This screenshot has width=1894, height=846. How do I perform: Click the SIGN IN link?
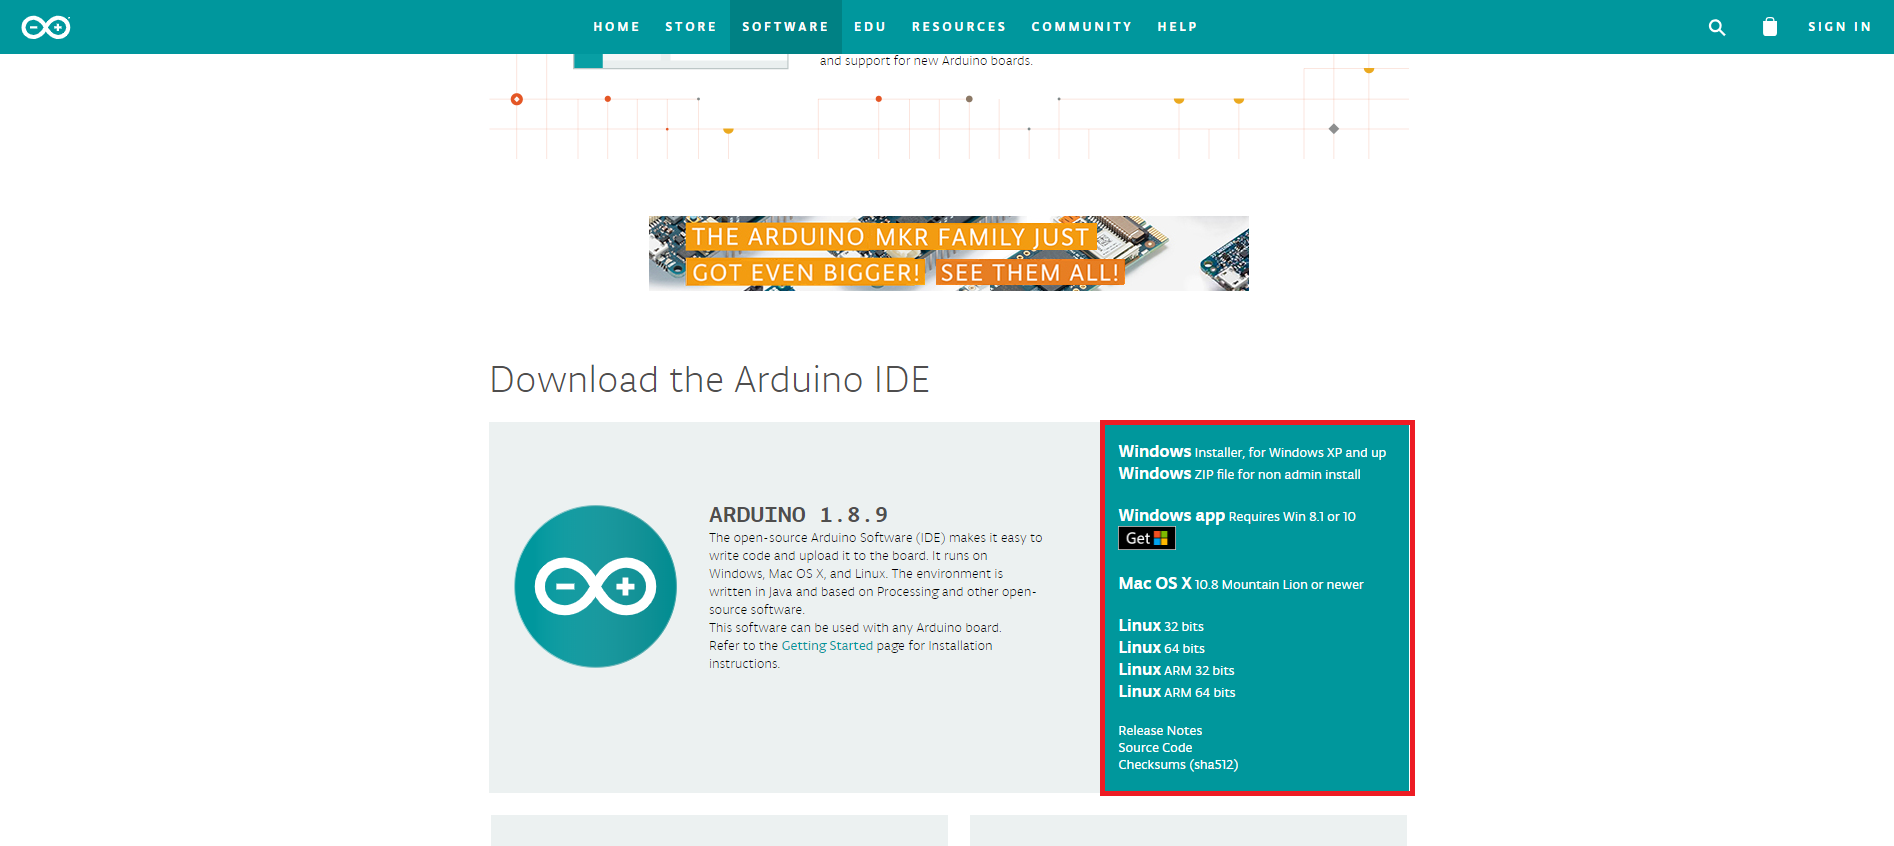[x=1839, y=27]
